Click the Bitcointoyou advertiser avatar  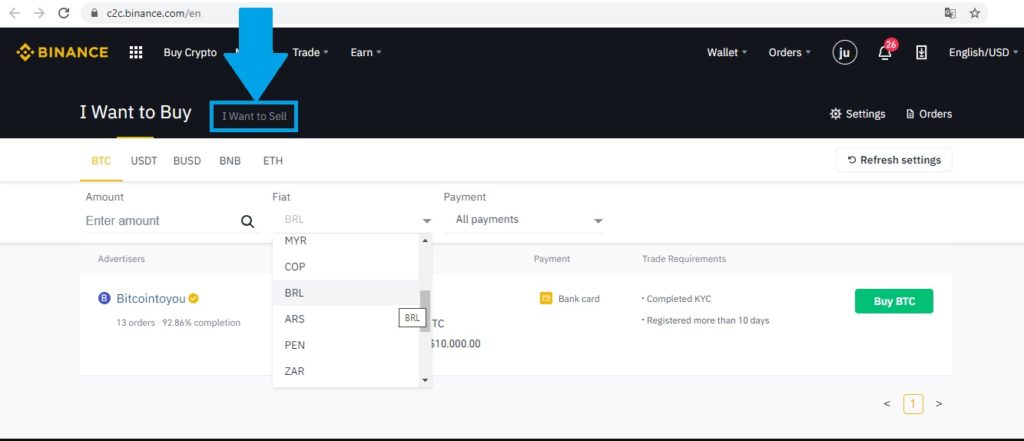(104, 299)
